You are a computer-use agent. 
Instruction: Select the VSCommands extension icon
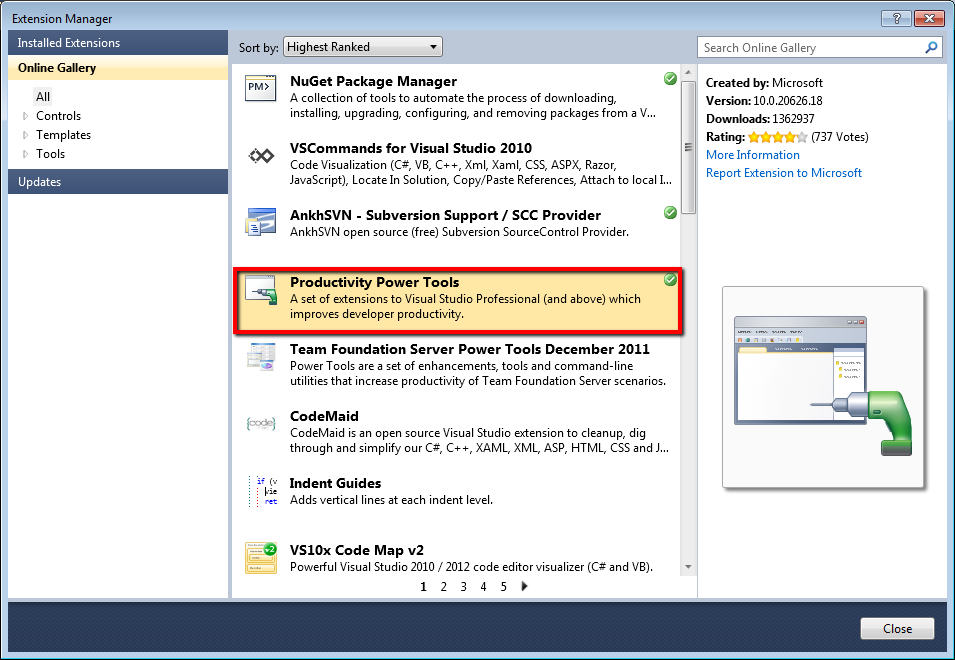tap(260, 156)
